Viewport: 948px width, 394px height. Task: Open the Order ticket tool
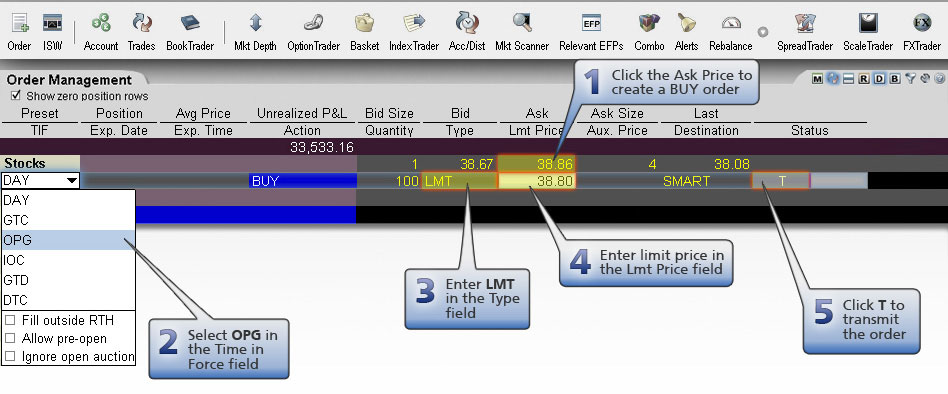[x=19, y=31]
